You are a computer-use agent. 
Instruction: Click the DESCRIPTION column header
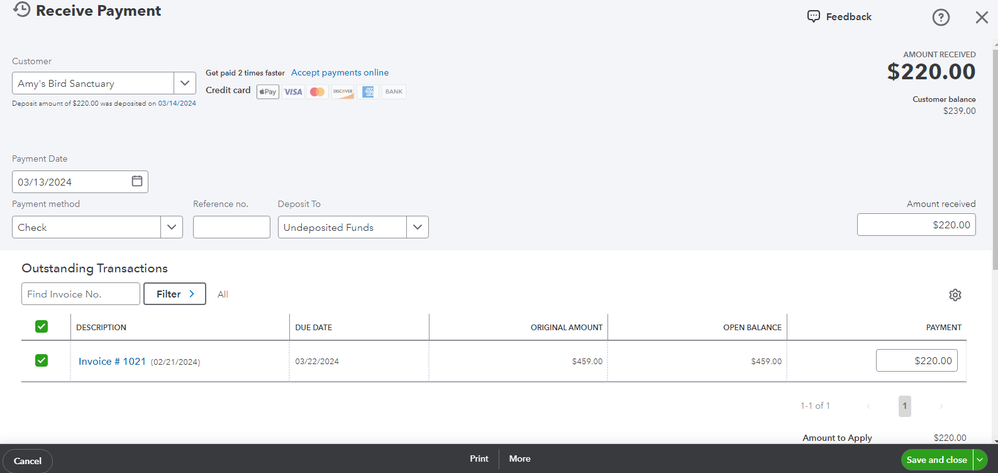[101, 327]
